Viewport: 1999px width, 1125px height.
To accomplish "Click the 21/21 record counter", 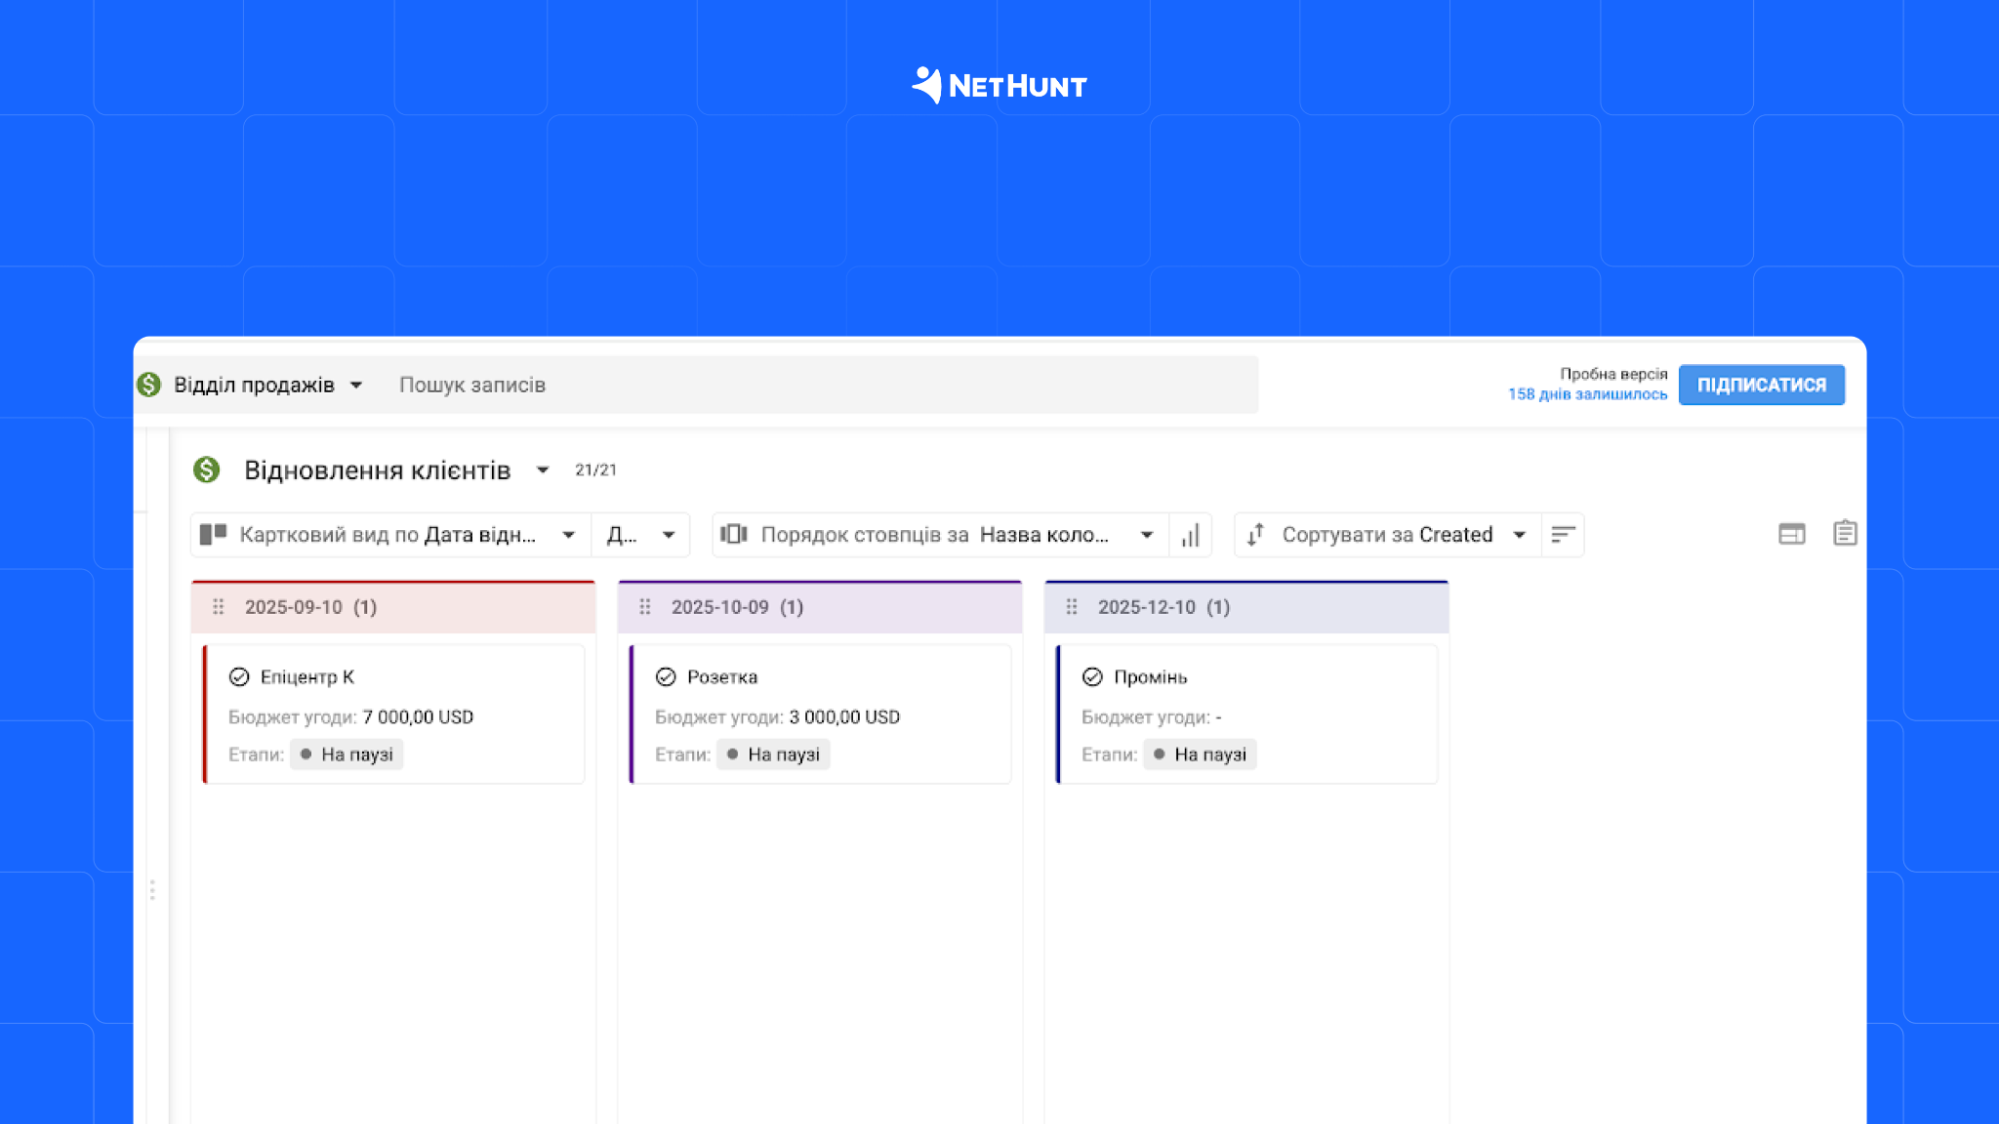I will 596,470.
